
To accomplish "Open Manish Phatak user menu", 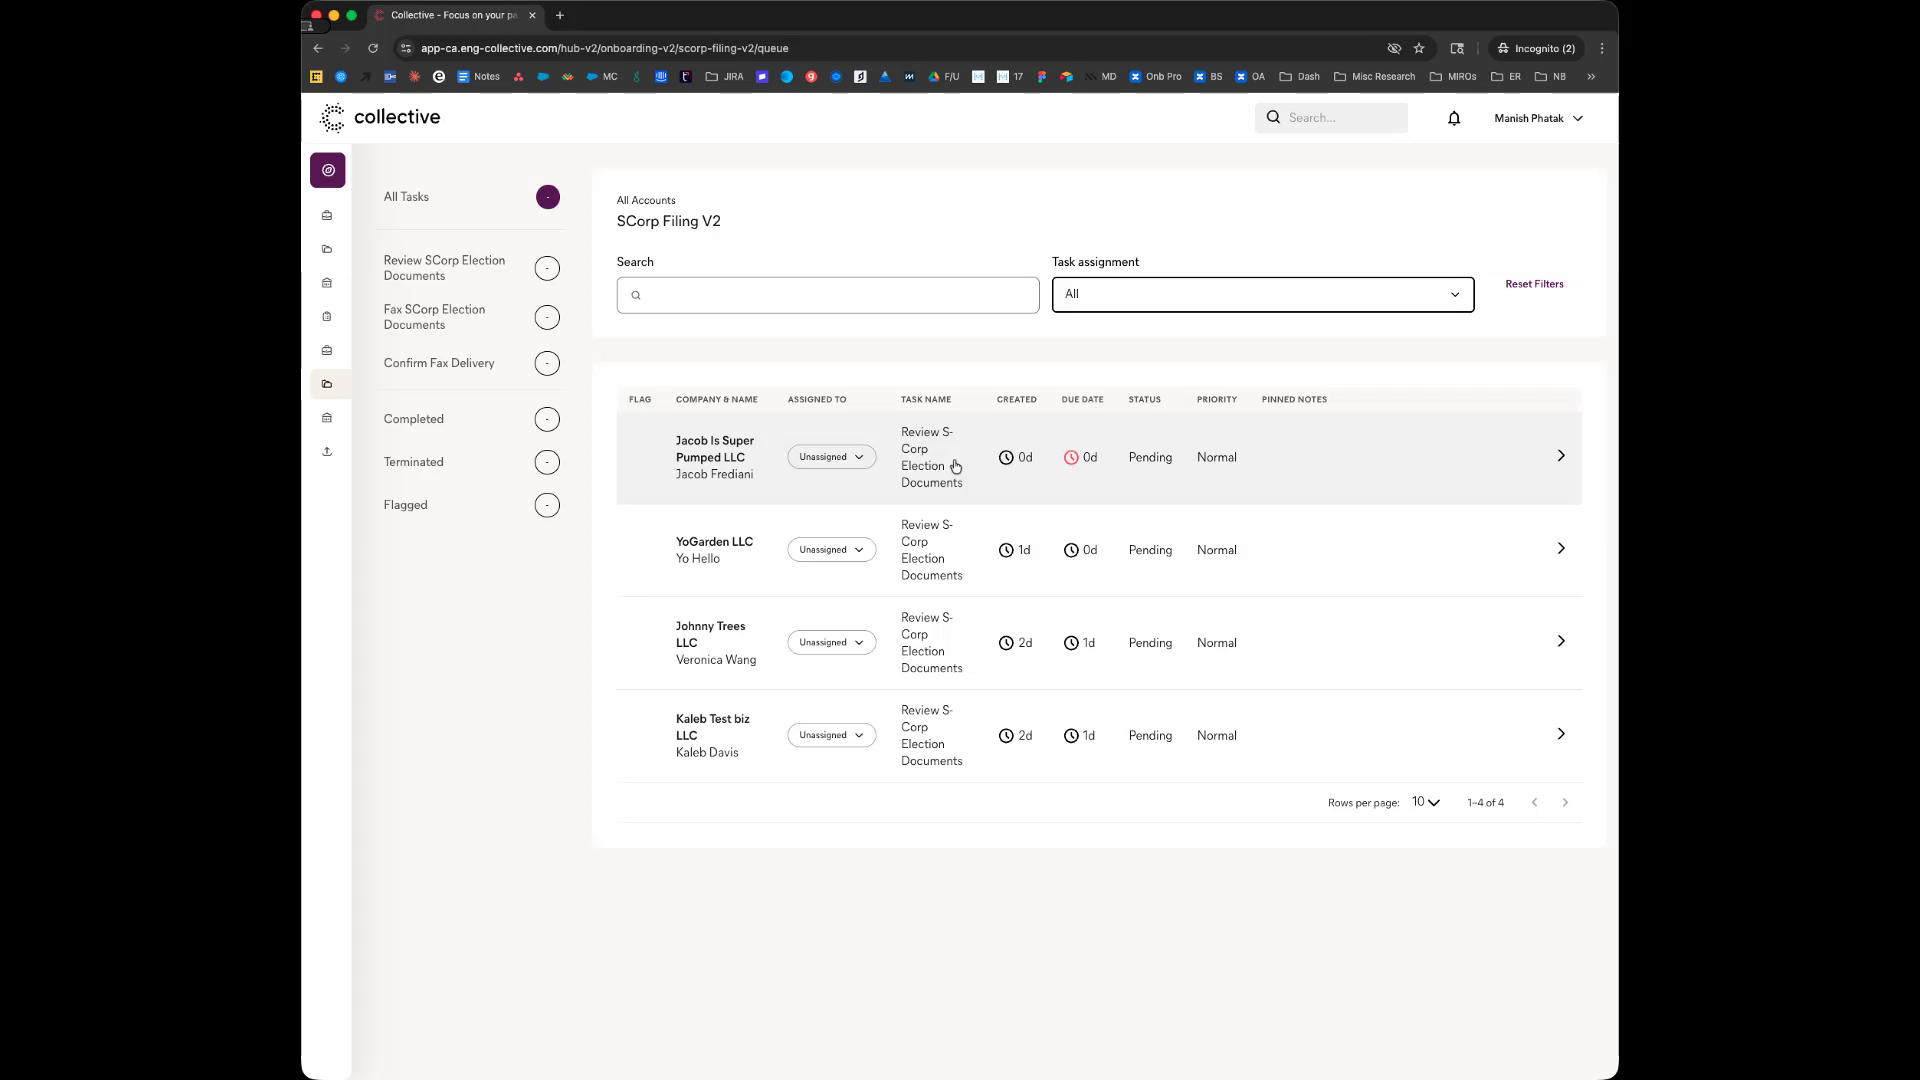I will (1538, 118).
